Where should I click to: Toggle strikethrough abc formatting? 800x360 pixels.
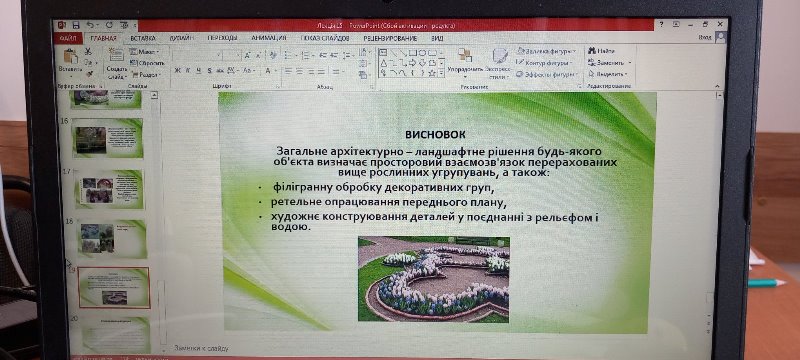220,71
